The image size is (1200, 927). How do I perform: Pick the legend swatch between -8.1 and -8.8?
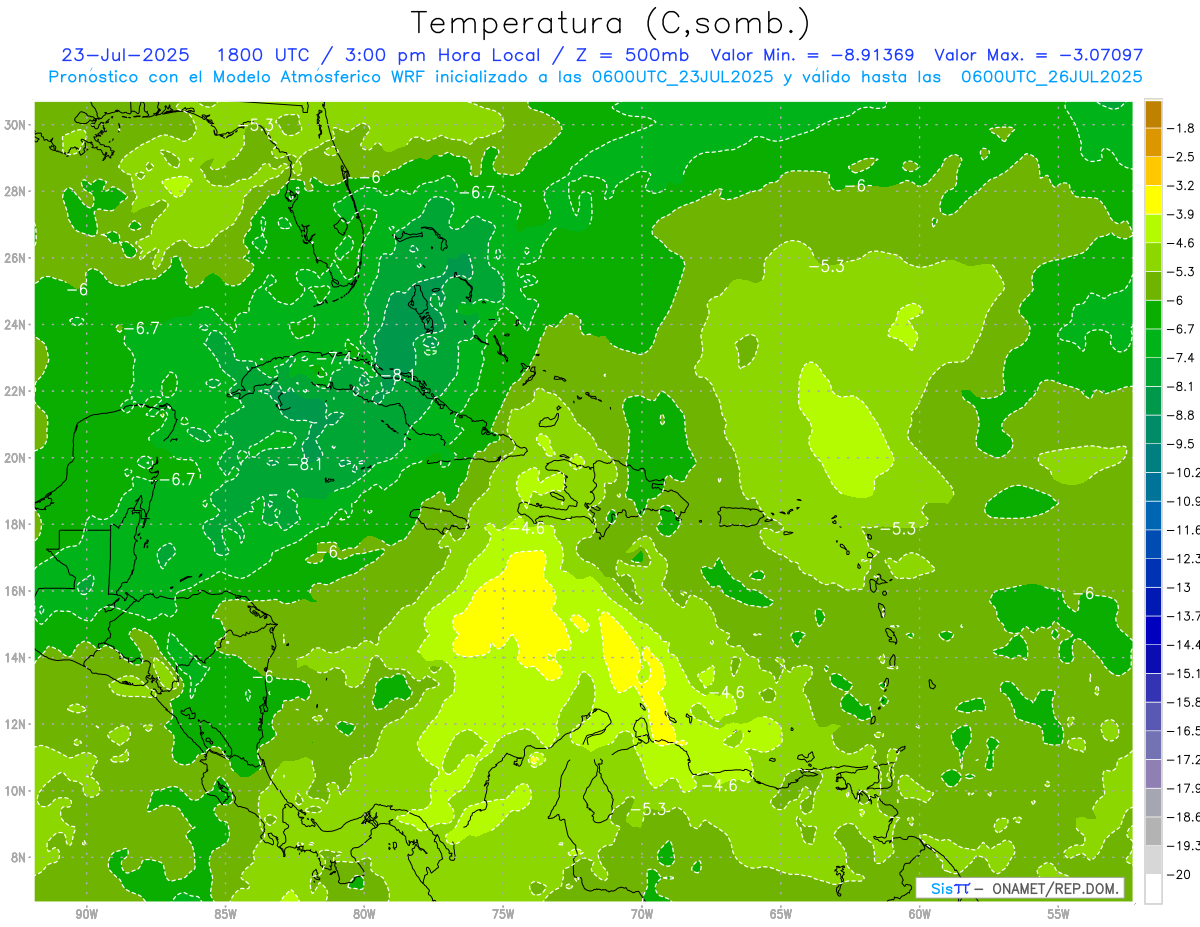coord(1153,400)
